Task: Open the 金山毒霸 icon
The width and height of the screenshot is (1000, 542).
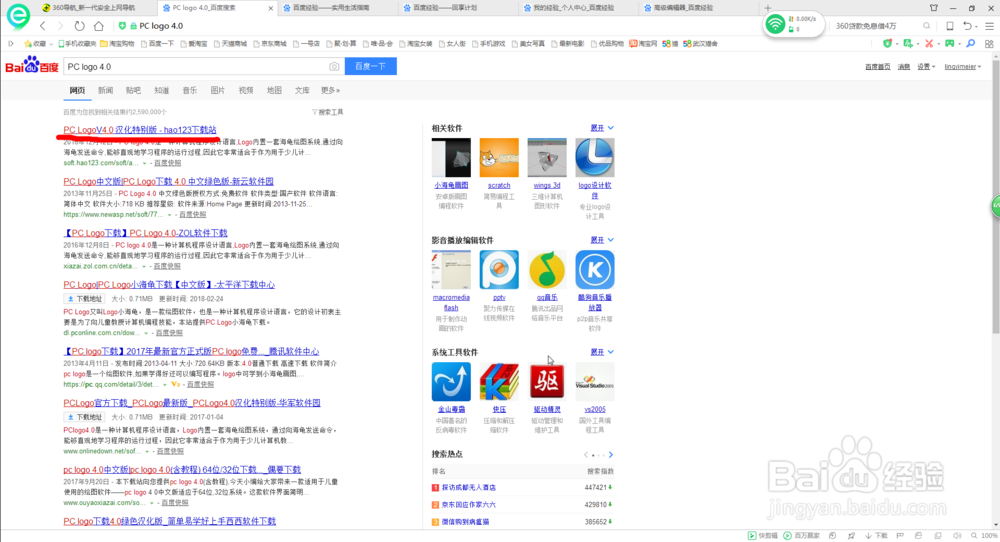Action: point(451,381)
